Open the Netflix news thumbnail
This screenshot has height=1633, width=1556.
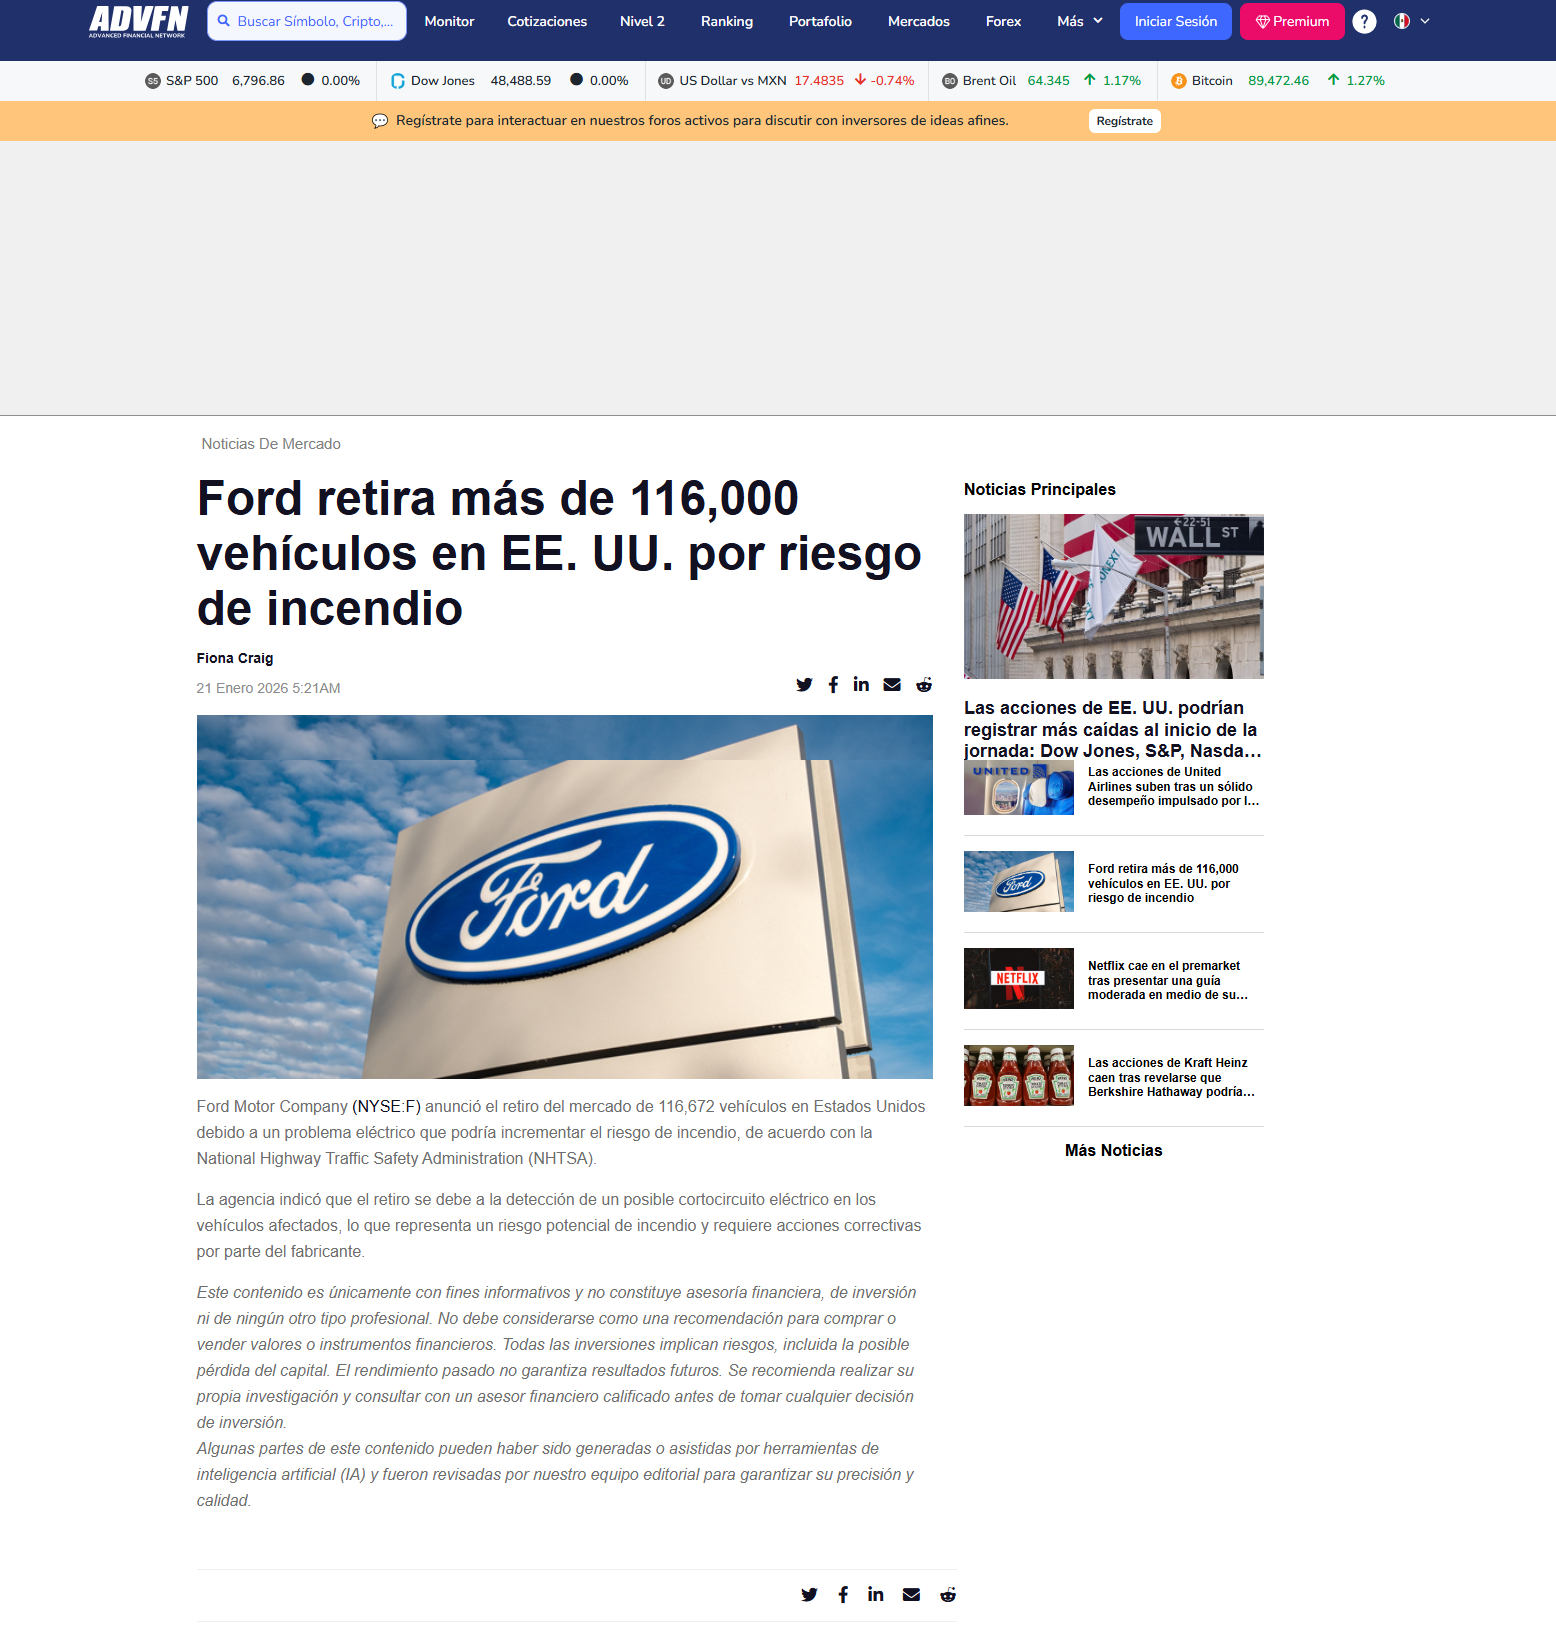pyautogui.click(x=1019, y=979)
